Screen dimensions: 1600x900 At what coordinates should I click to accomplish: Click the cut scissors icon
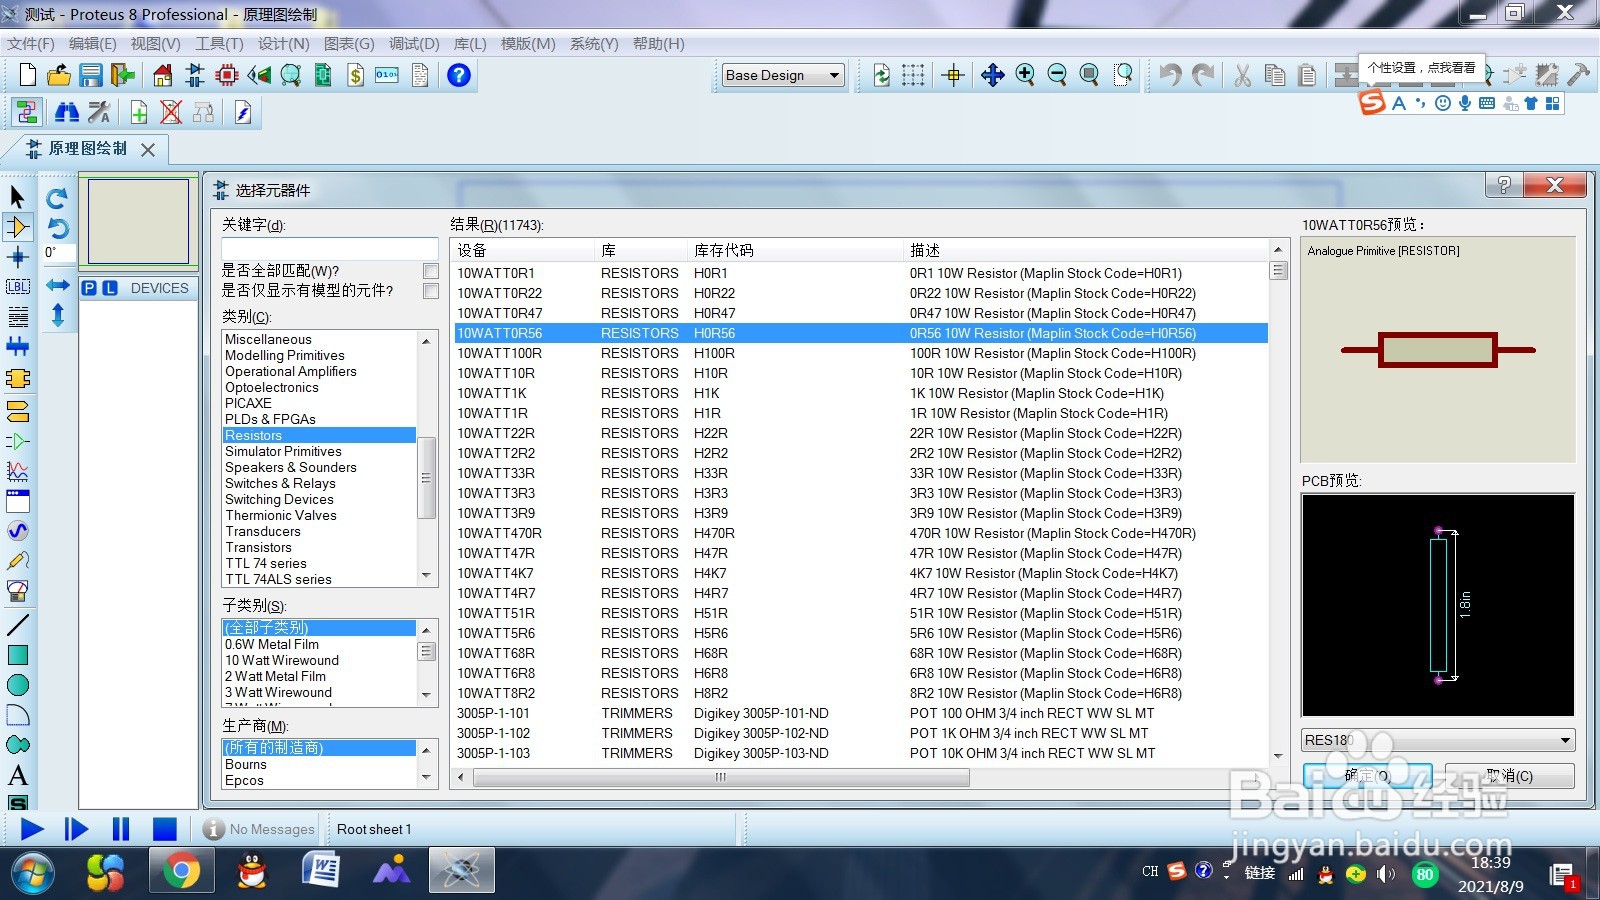click(x=1243, y=75)
